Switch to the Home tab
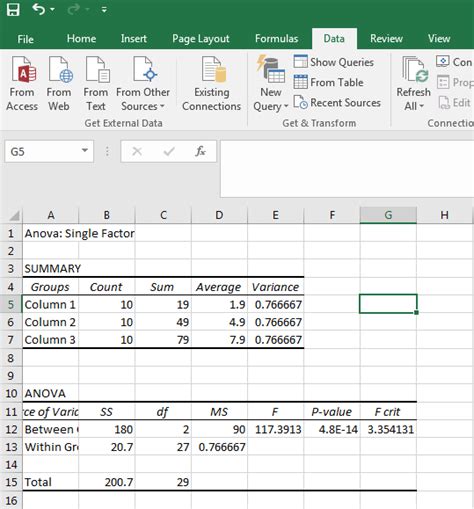The image size is (474, 509). 81,39
